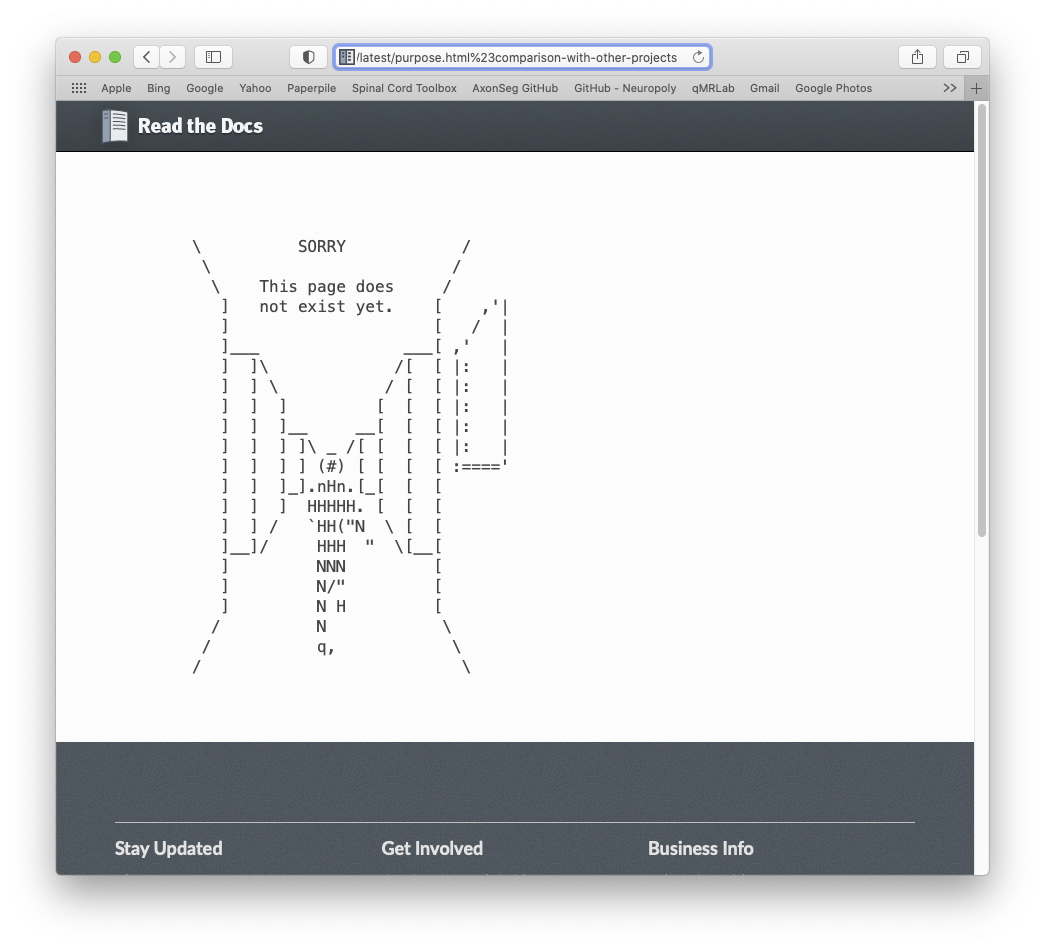Expand the overflow bookmarks chevron
The width and height of the screenshot is (1045, 949).
pos(949,88)
